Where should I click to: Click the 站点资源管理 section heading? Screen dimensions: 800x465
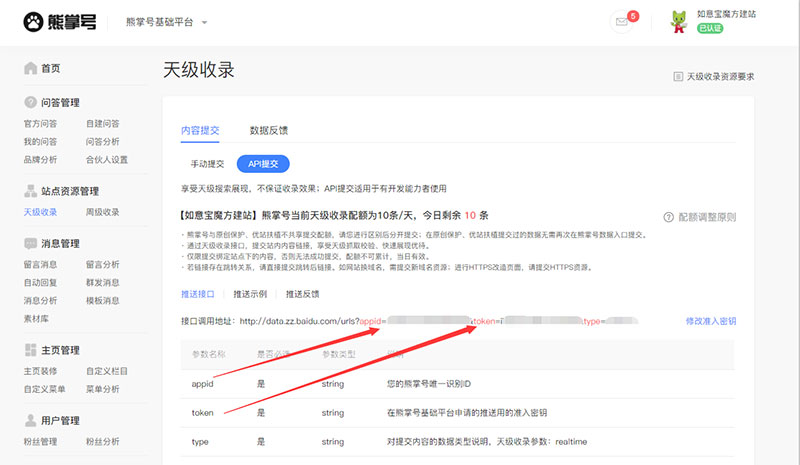[x=70, y=191]
